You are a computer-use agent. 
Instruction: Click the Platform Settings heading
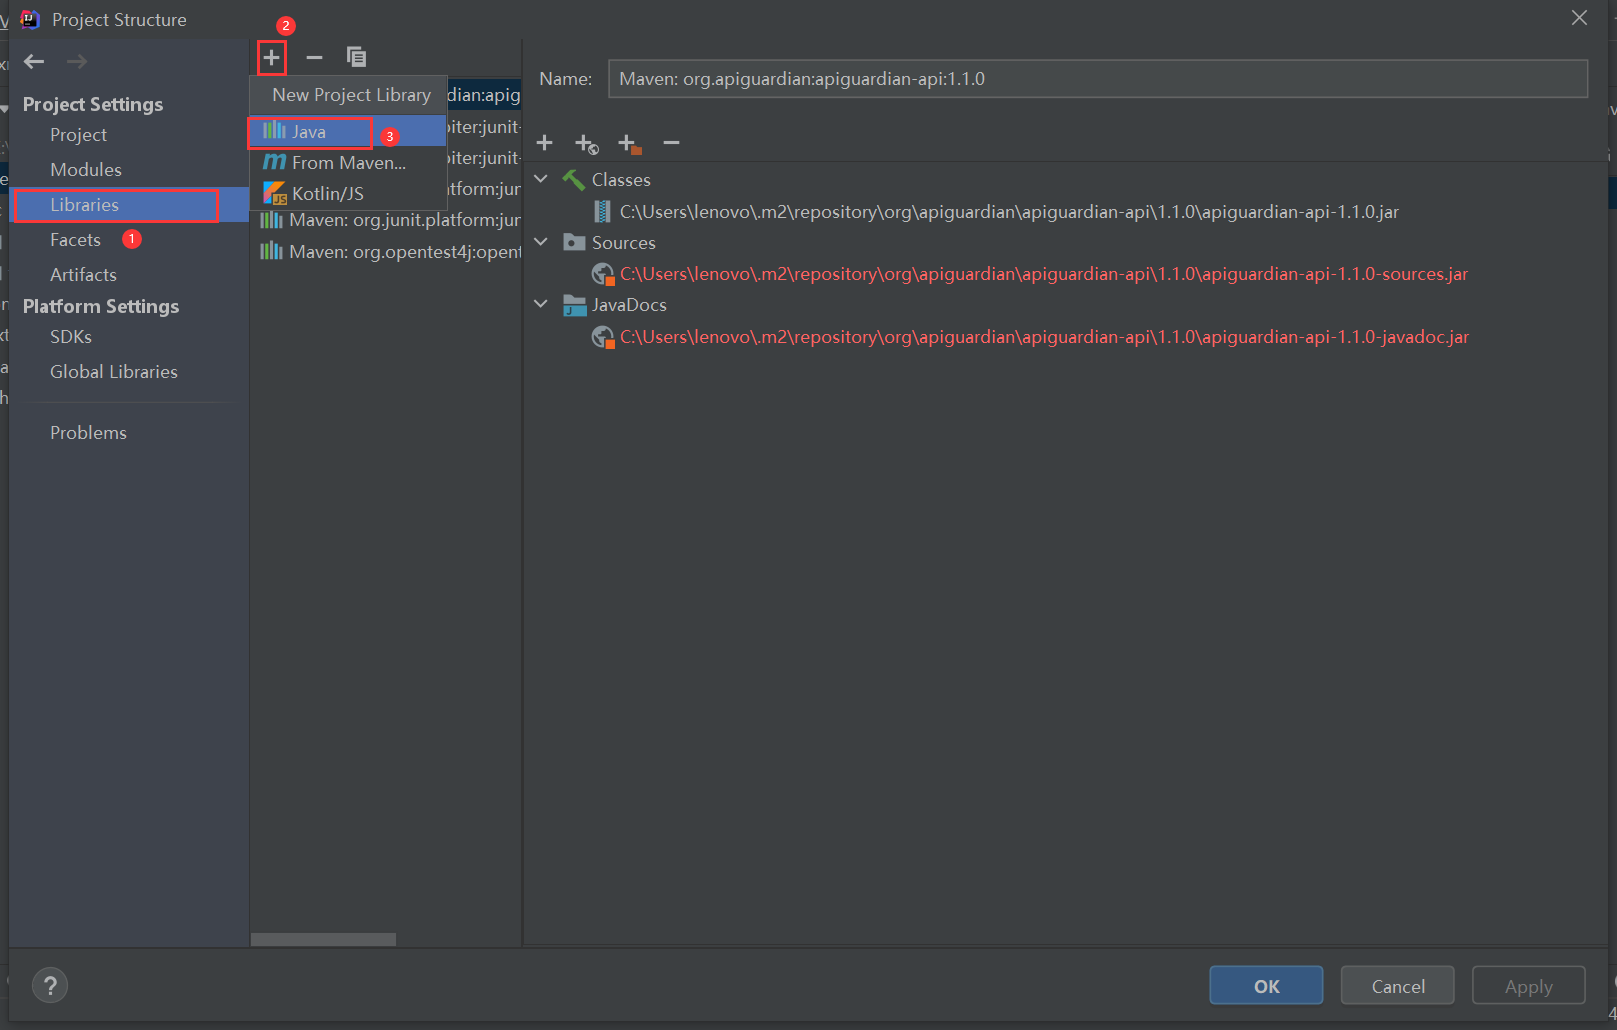point(101,306)
